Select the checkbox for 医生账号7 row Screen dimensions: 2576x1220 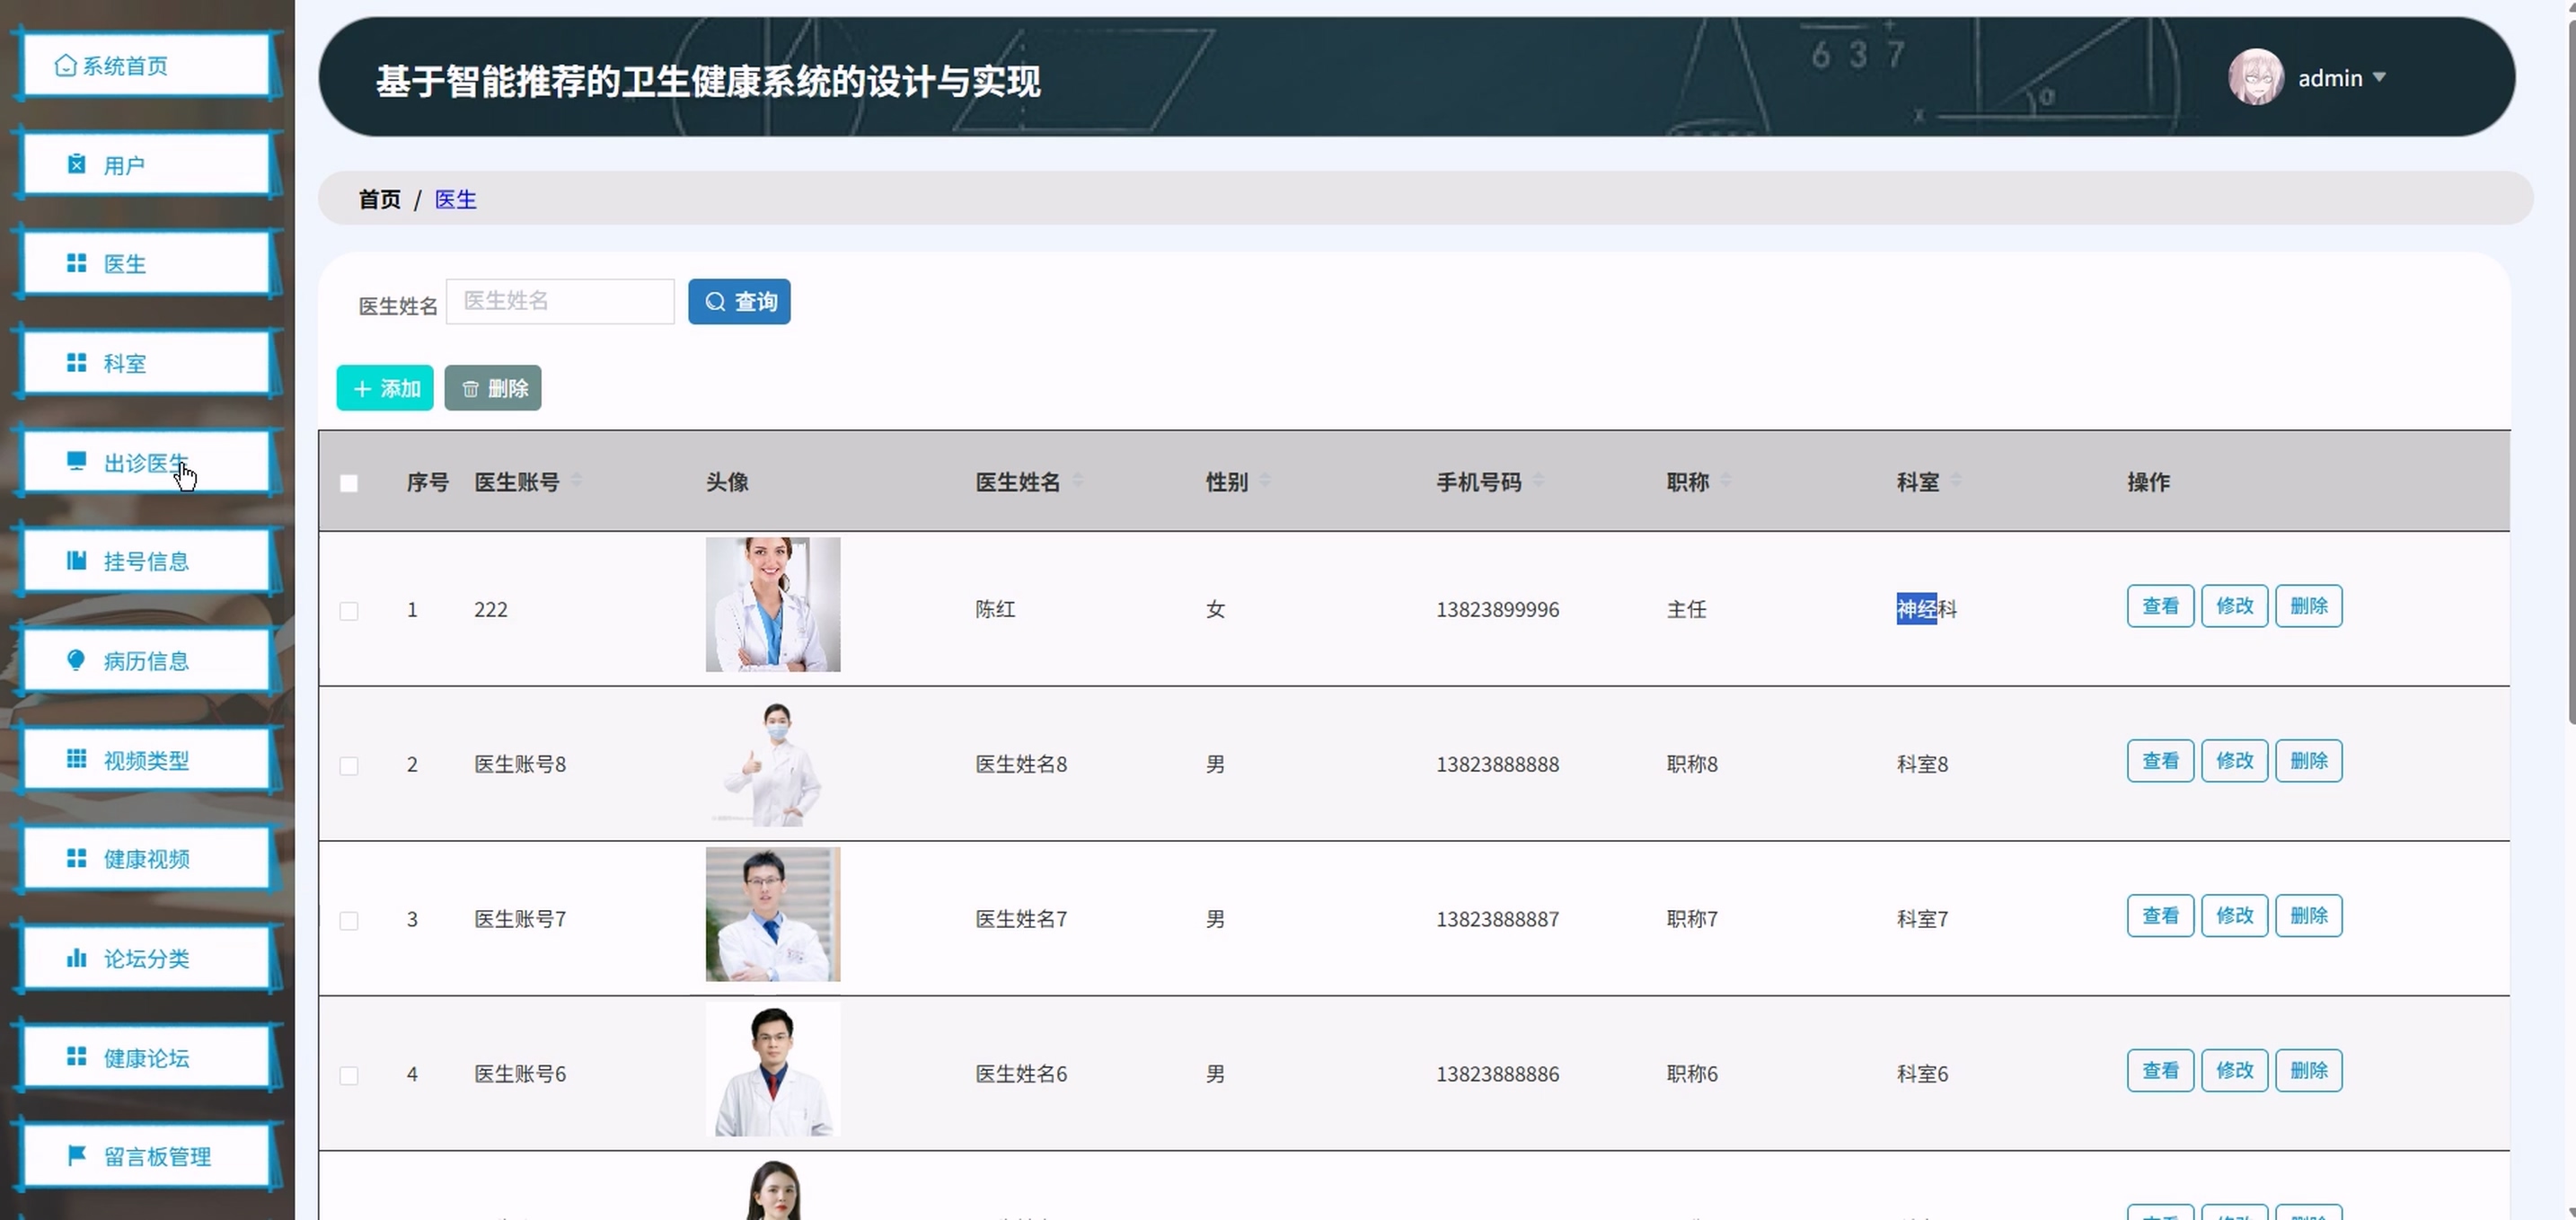(x=349, y=921)
